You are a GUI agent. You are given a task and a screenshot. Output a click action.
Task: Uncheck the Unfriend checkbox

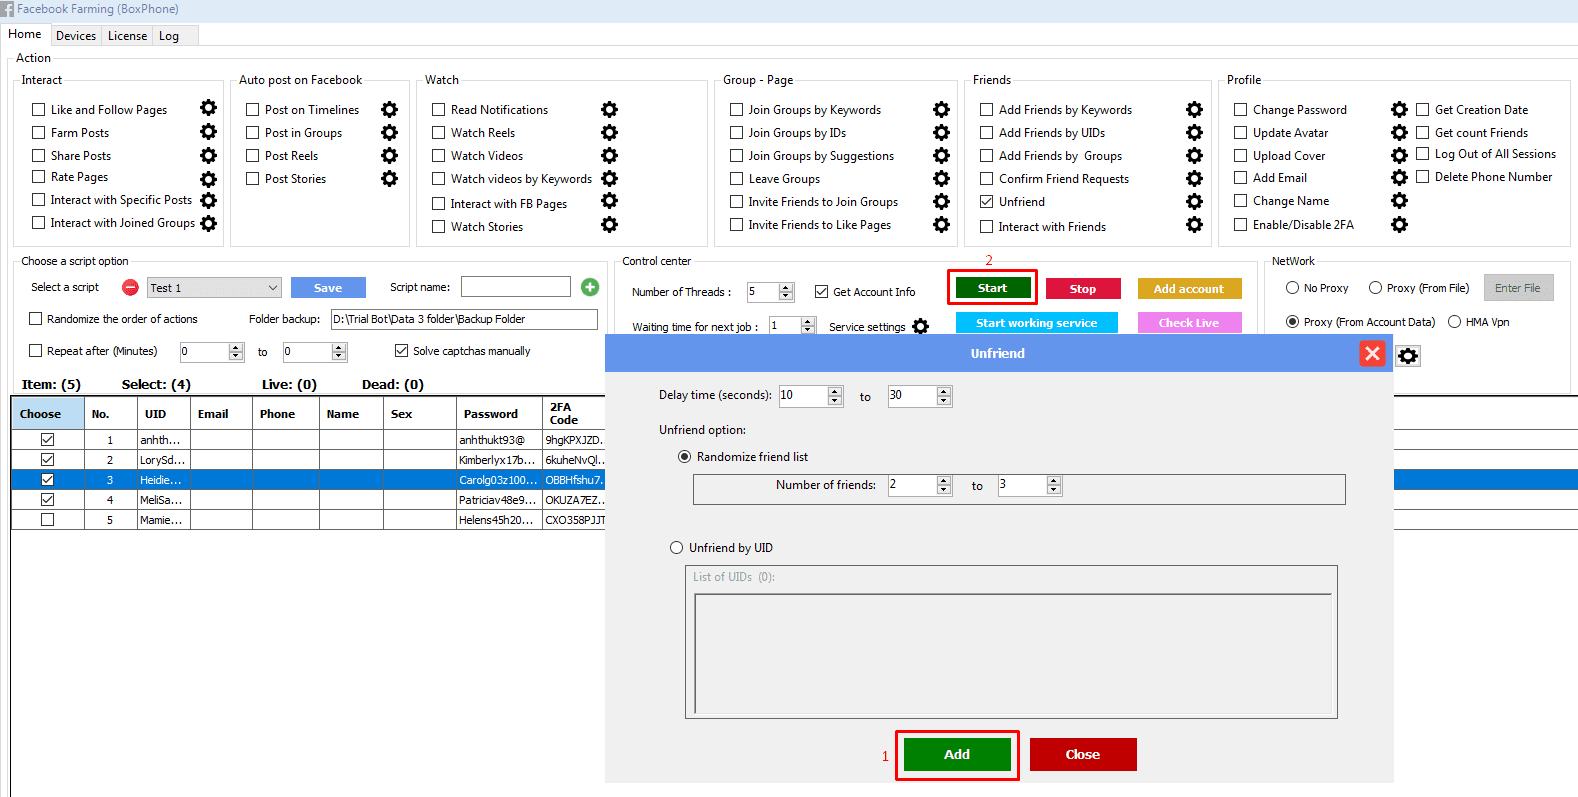(986, 201)
